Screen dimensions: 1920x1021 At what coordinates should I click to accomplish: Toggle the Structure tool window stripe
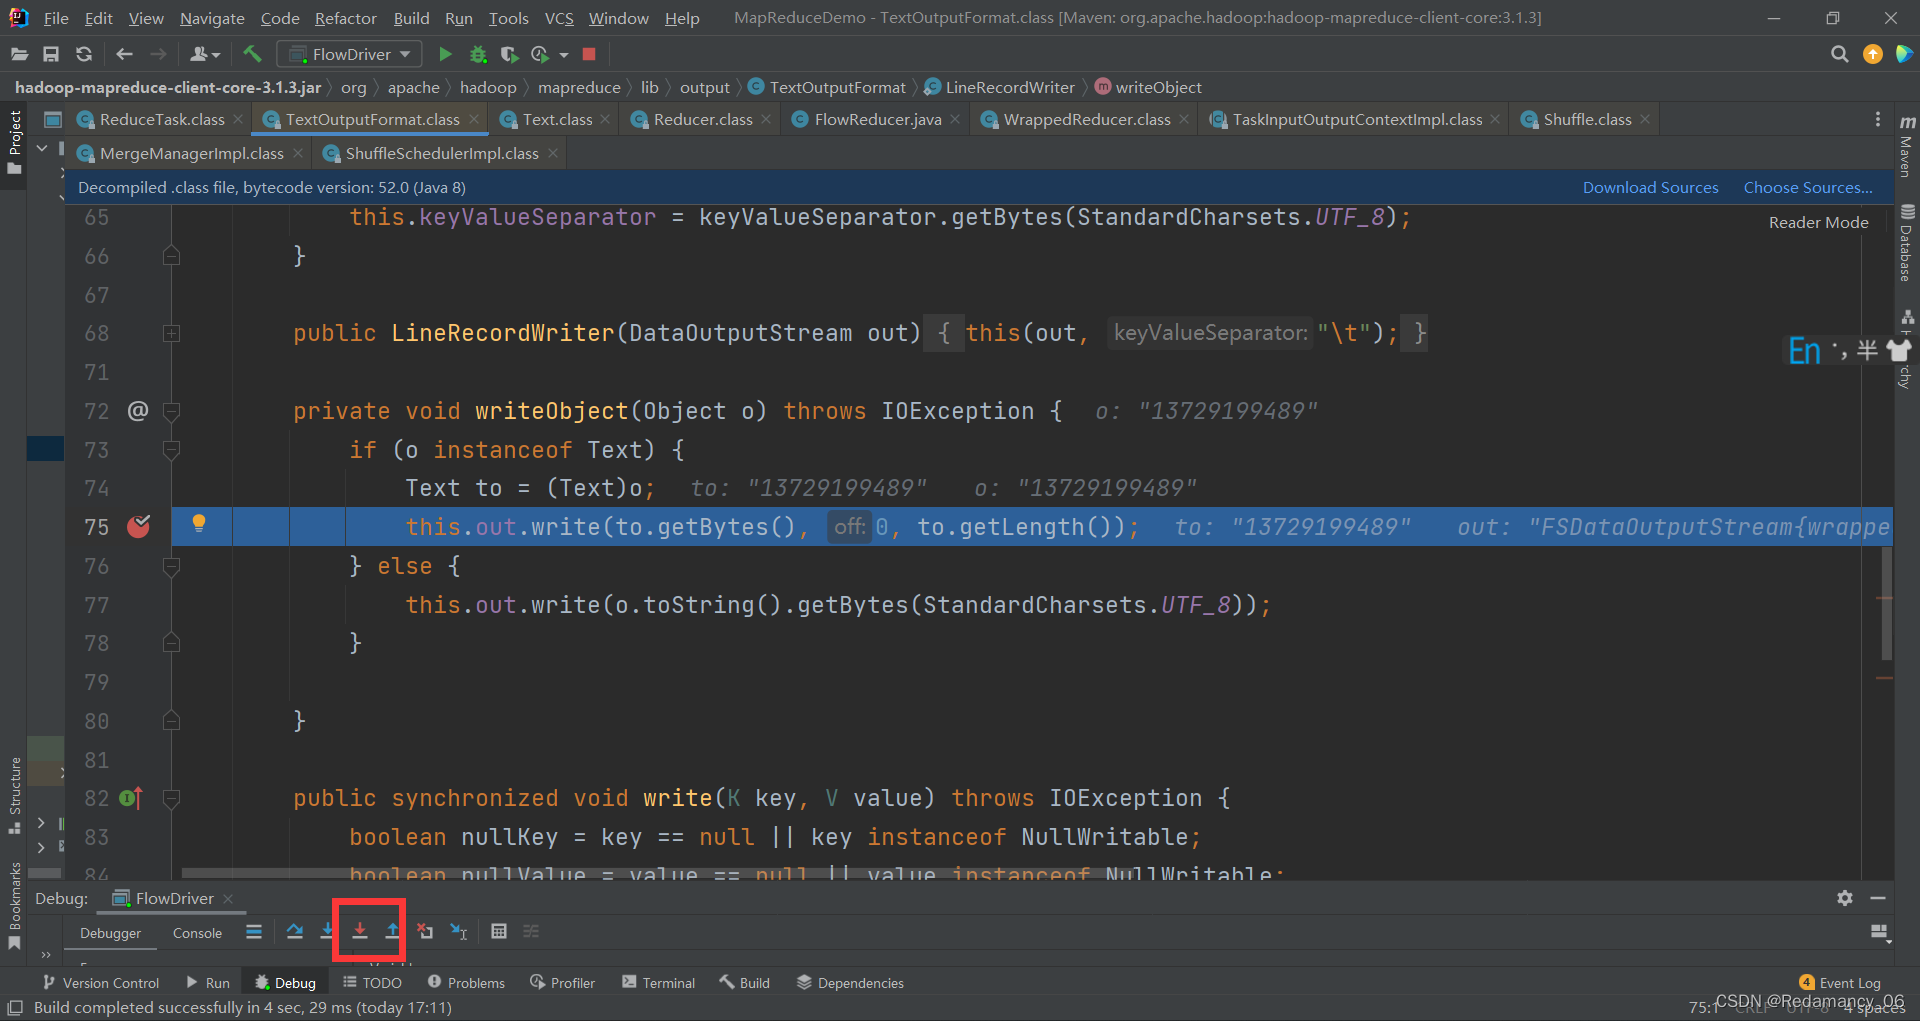14,796
